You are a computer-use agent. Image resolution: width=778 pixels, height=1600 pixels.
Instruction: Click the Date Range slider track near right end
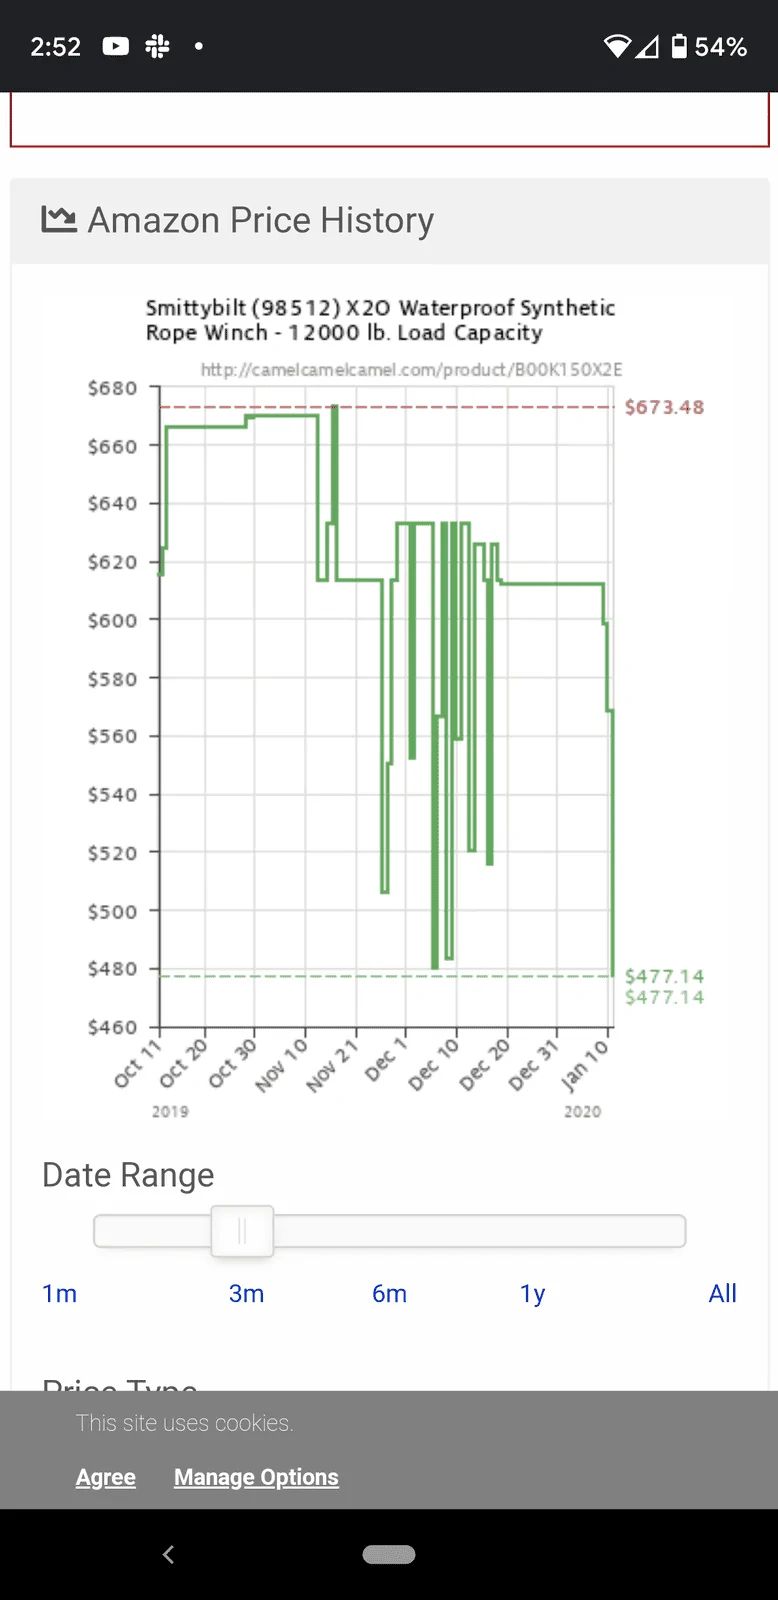(650, 1231)
